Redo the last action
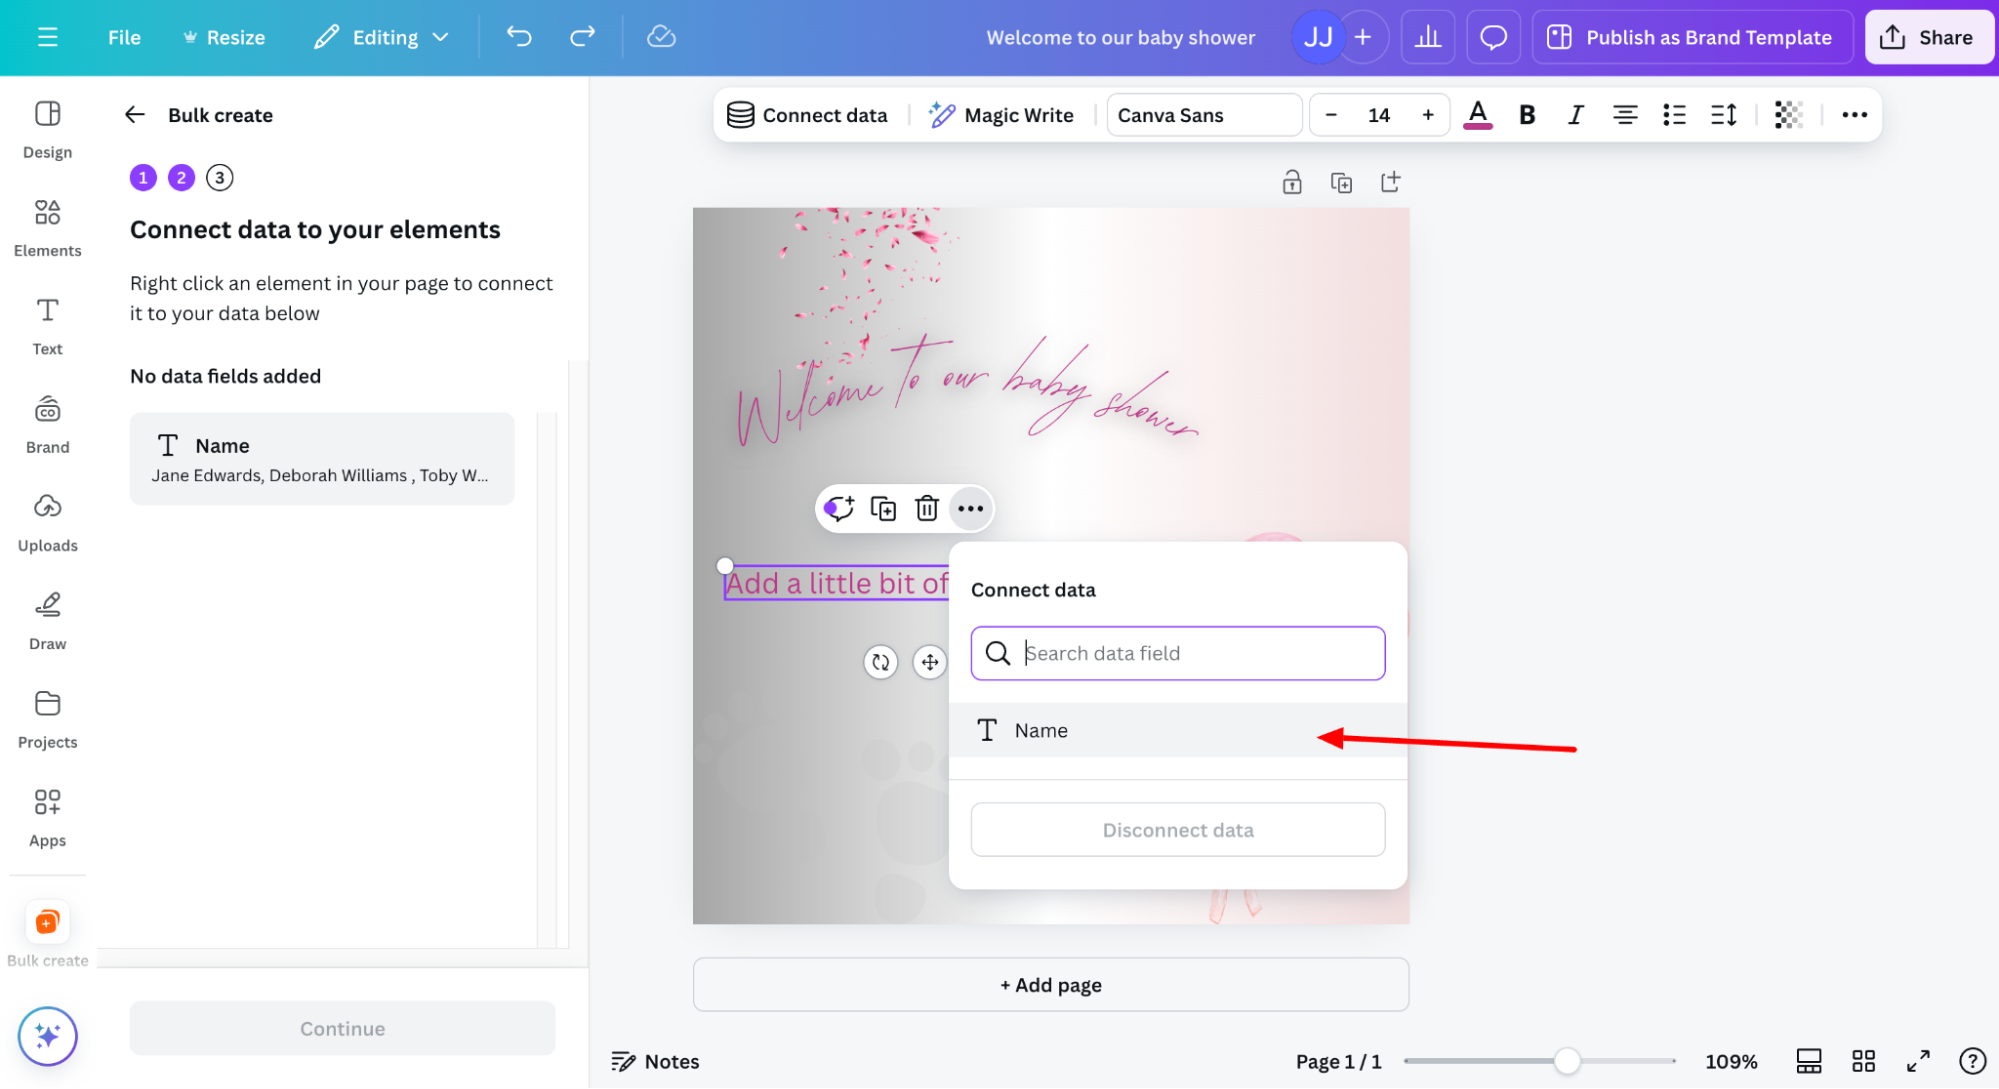 tap(582, 37)
